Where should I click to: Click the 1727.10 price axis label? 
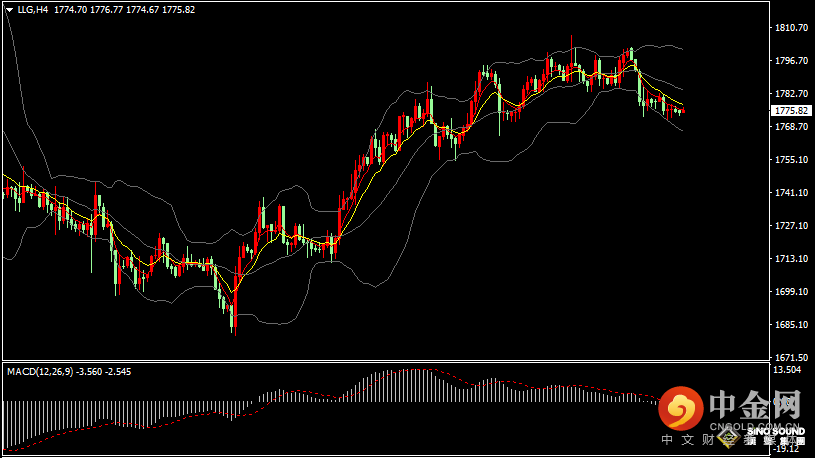tap(791, 226)
